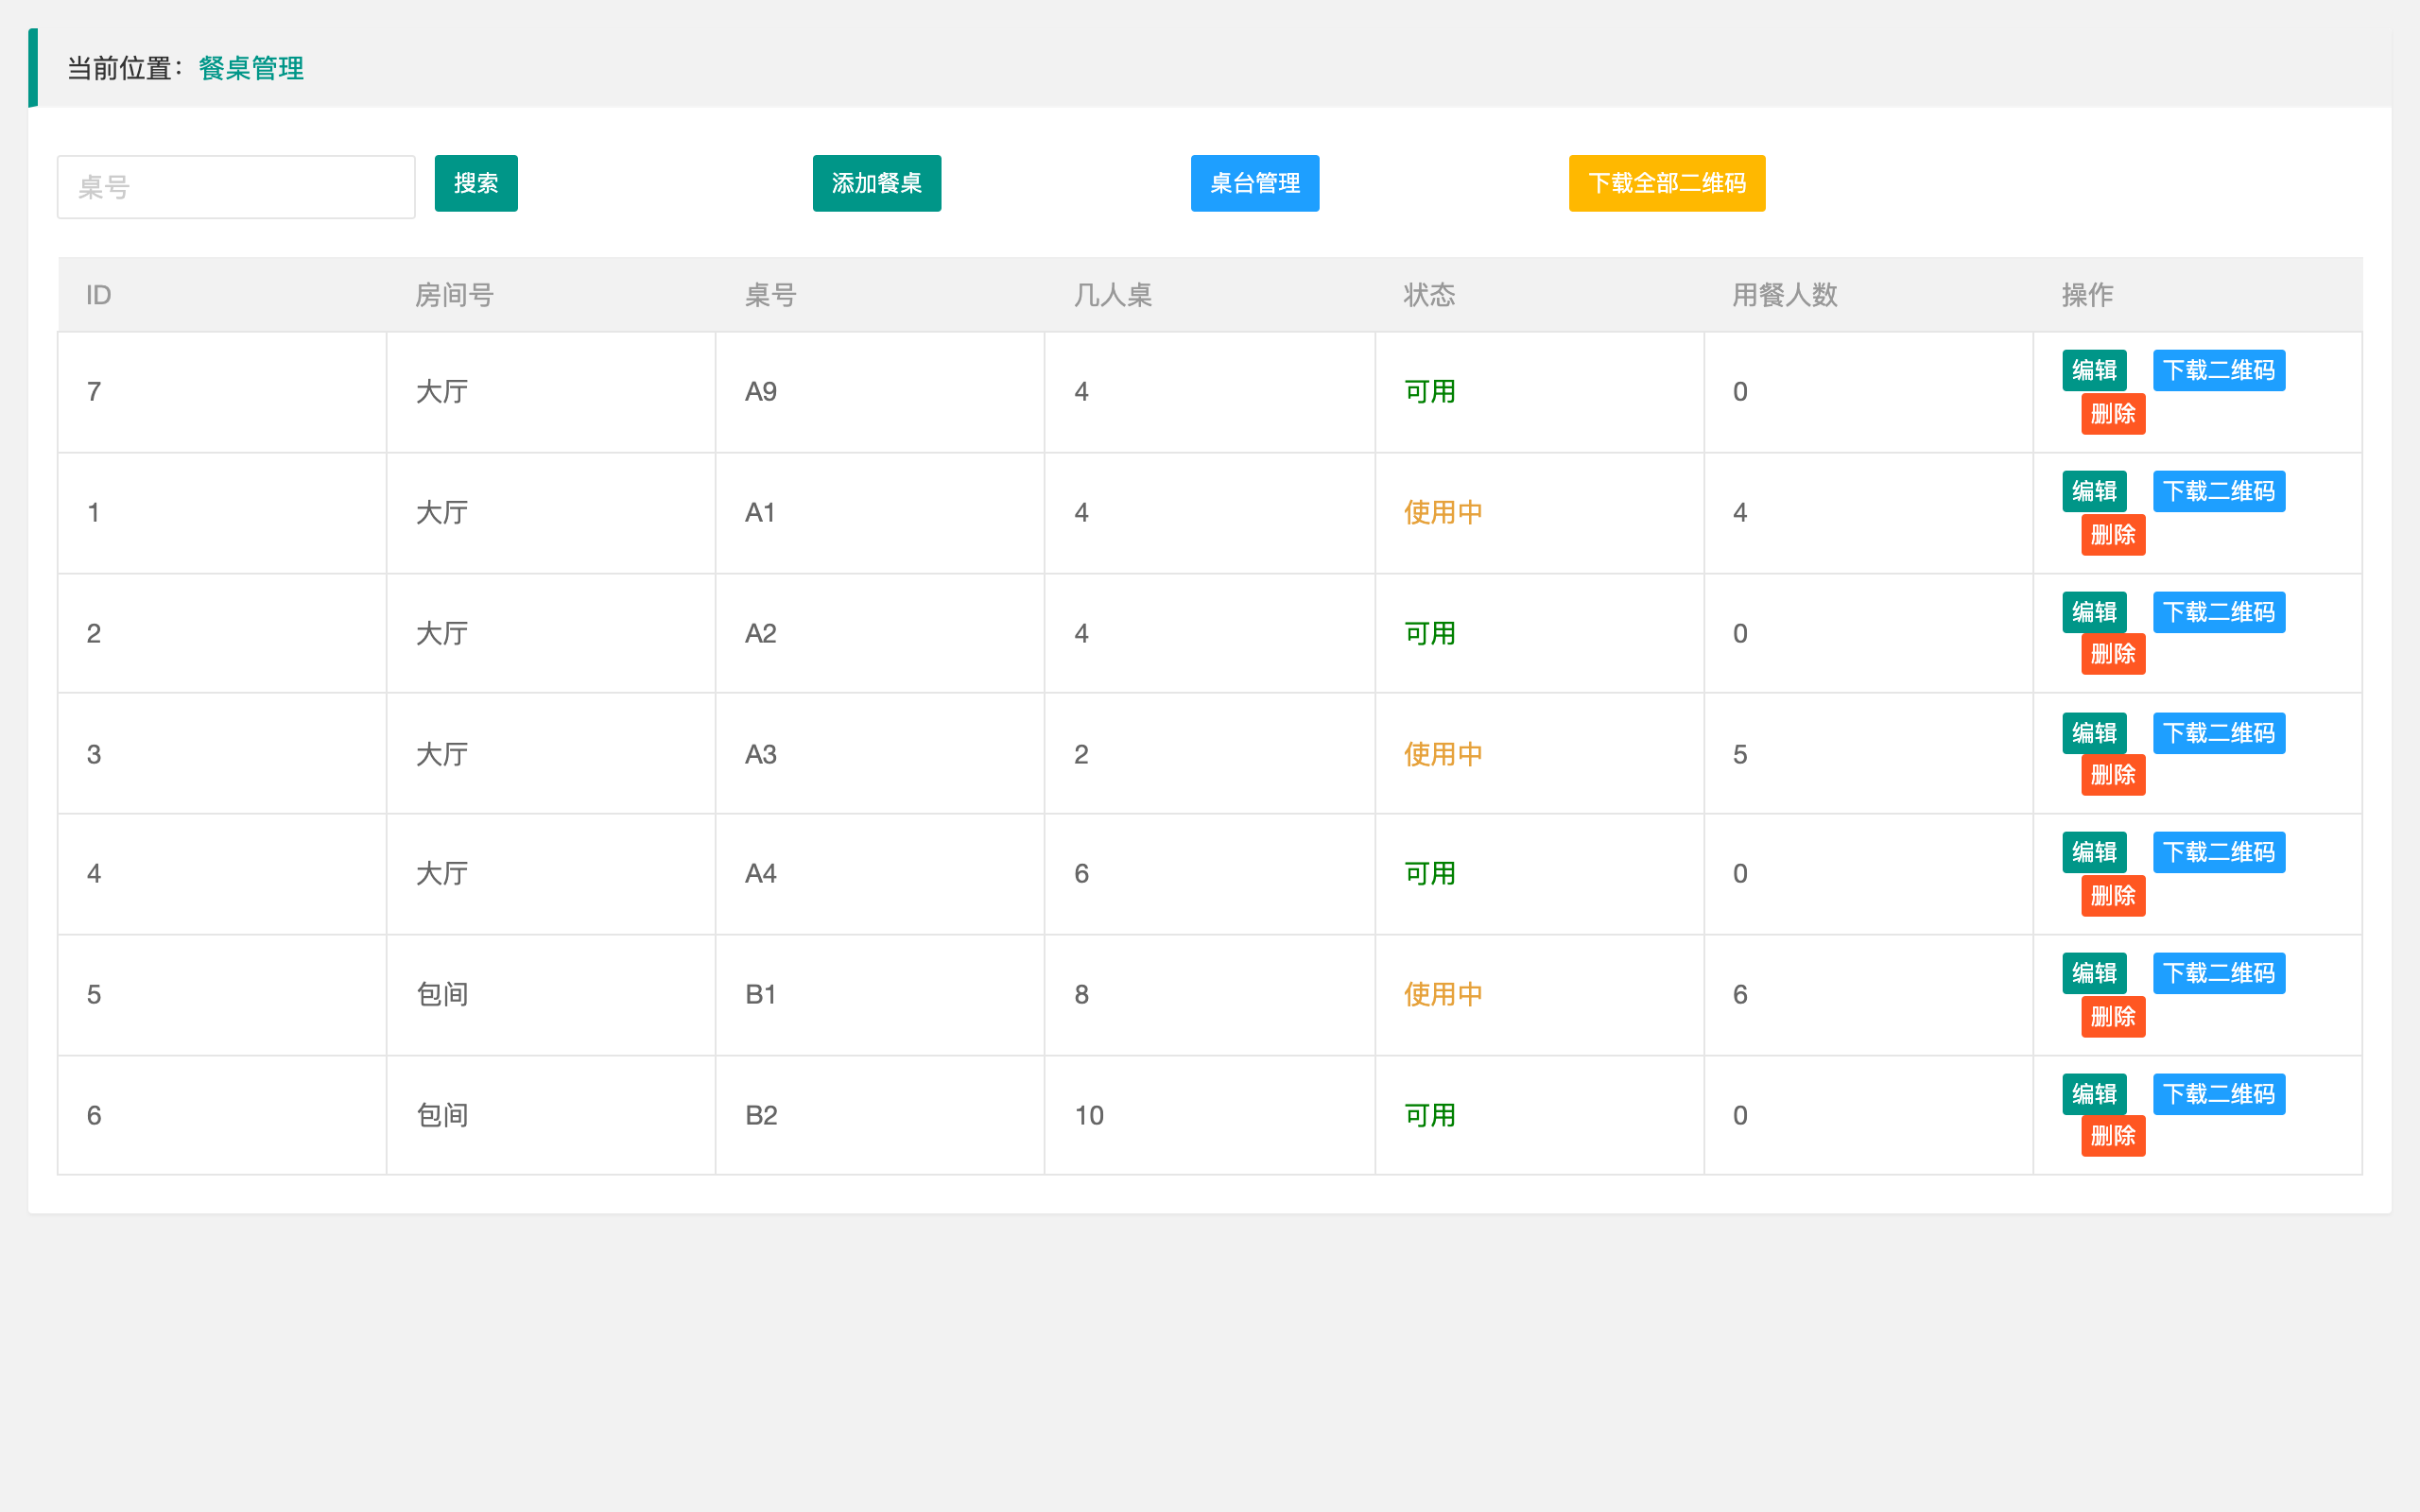Open 桌台管理

point(1255,183)
